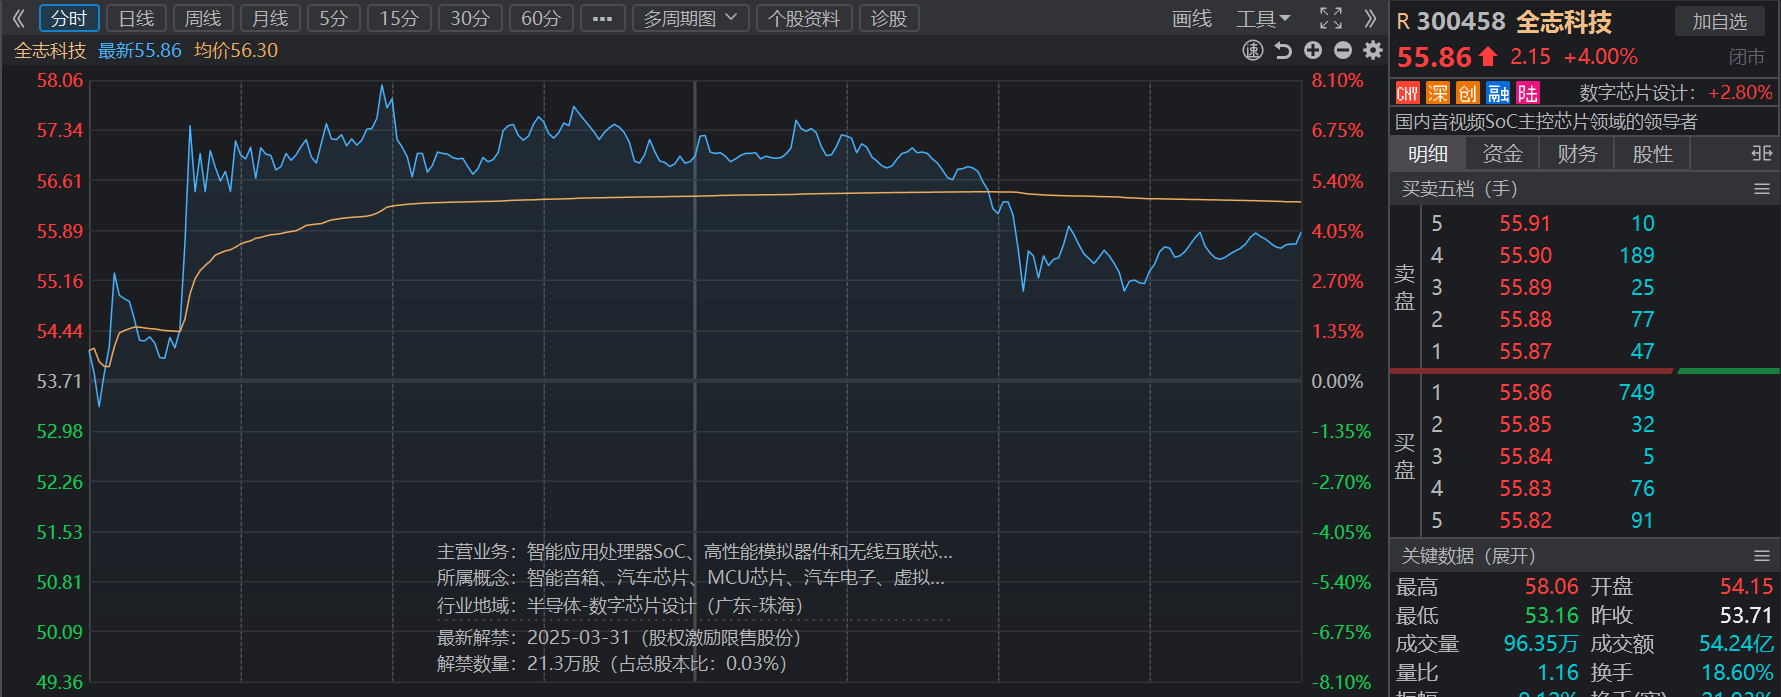Click the undo arrow icon
Viewport: 1781px width, 697px height.
(1283, 50)
